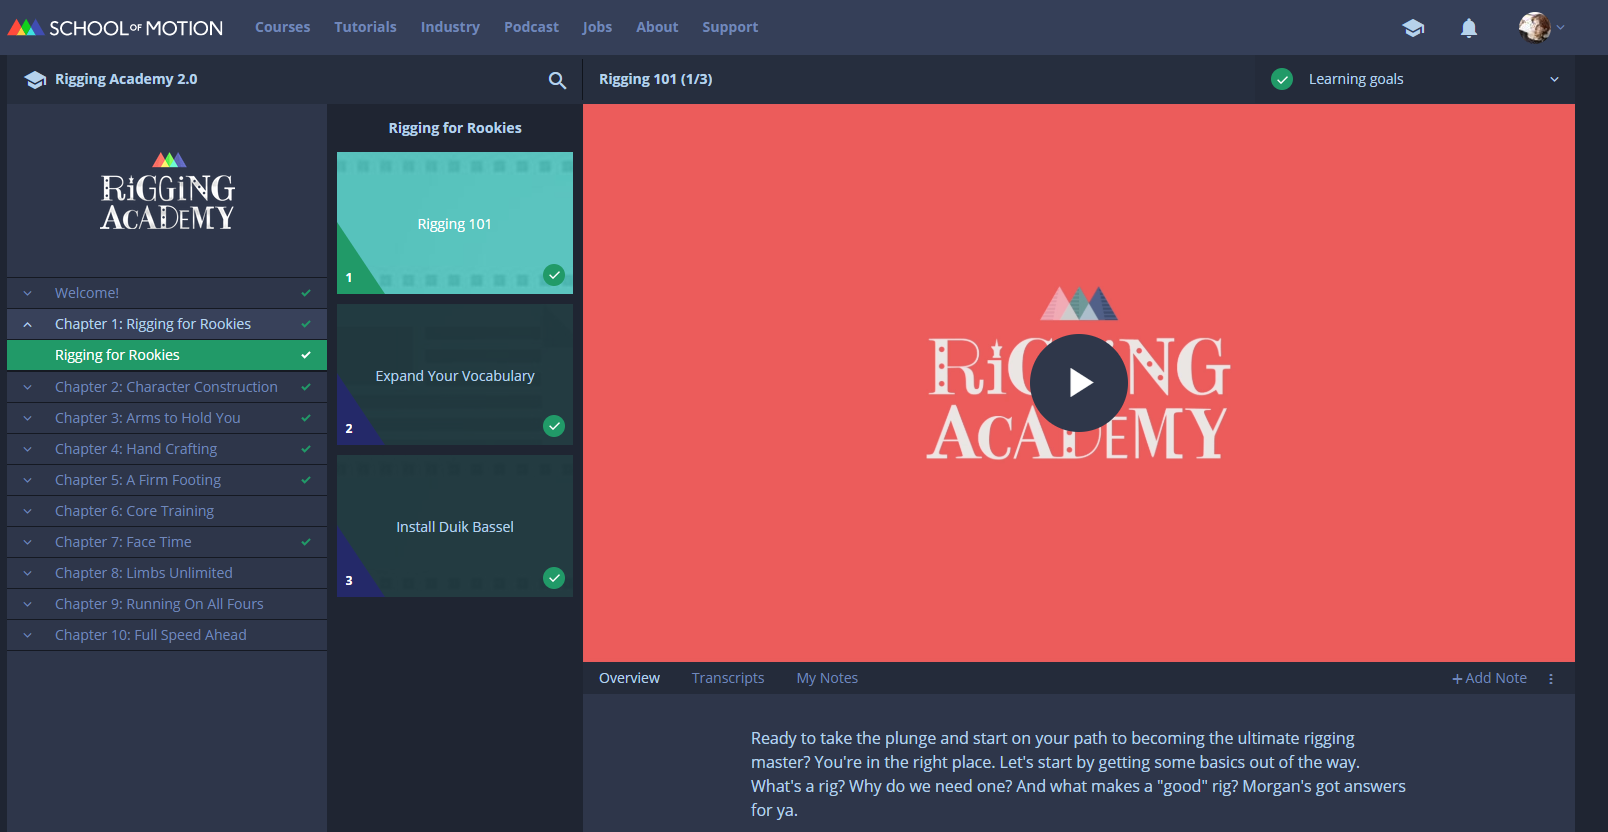Collapse Chapter 1 Rigging for Rookies chevron

pyautogui.click(x=28, y=324)
